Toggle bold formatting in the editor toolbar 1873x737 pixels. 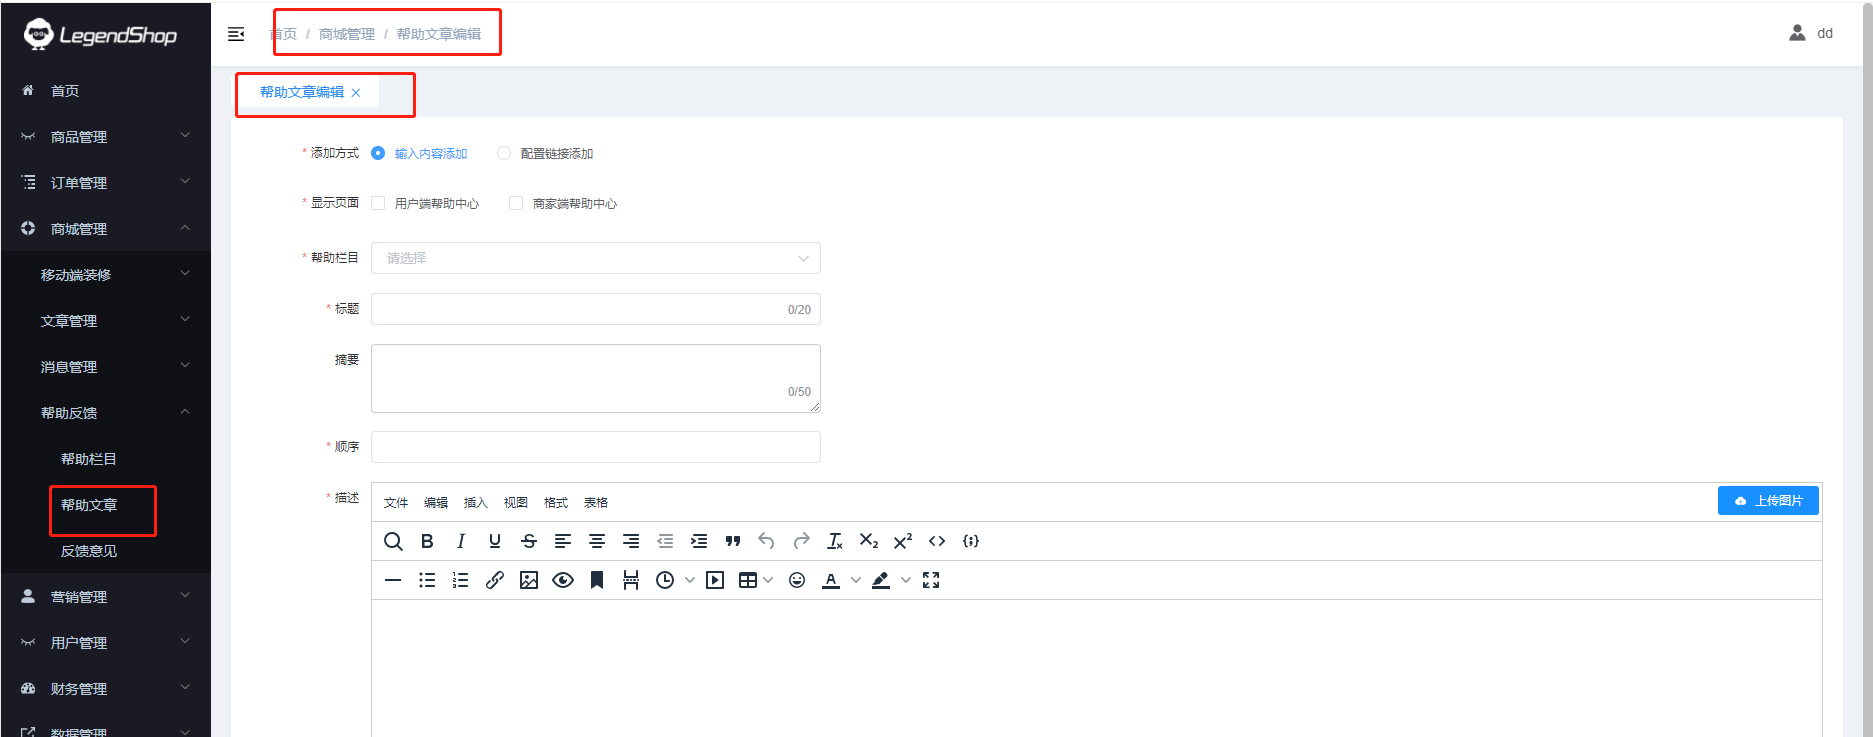coord(427,541)
